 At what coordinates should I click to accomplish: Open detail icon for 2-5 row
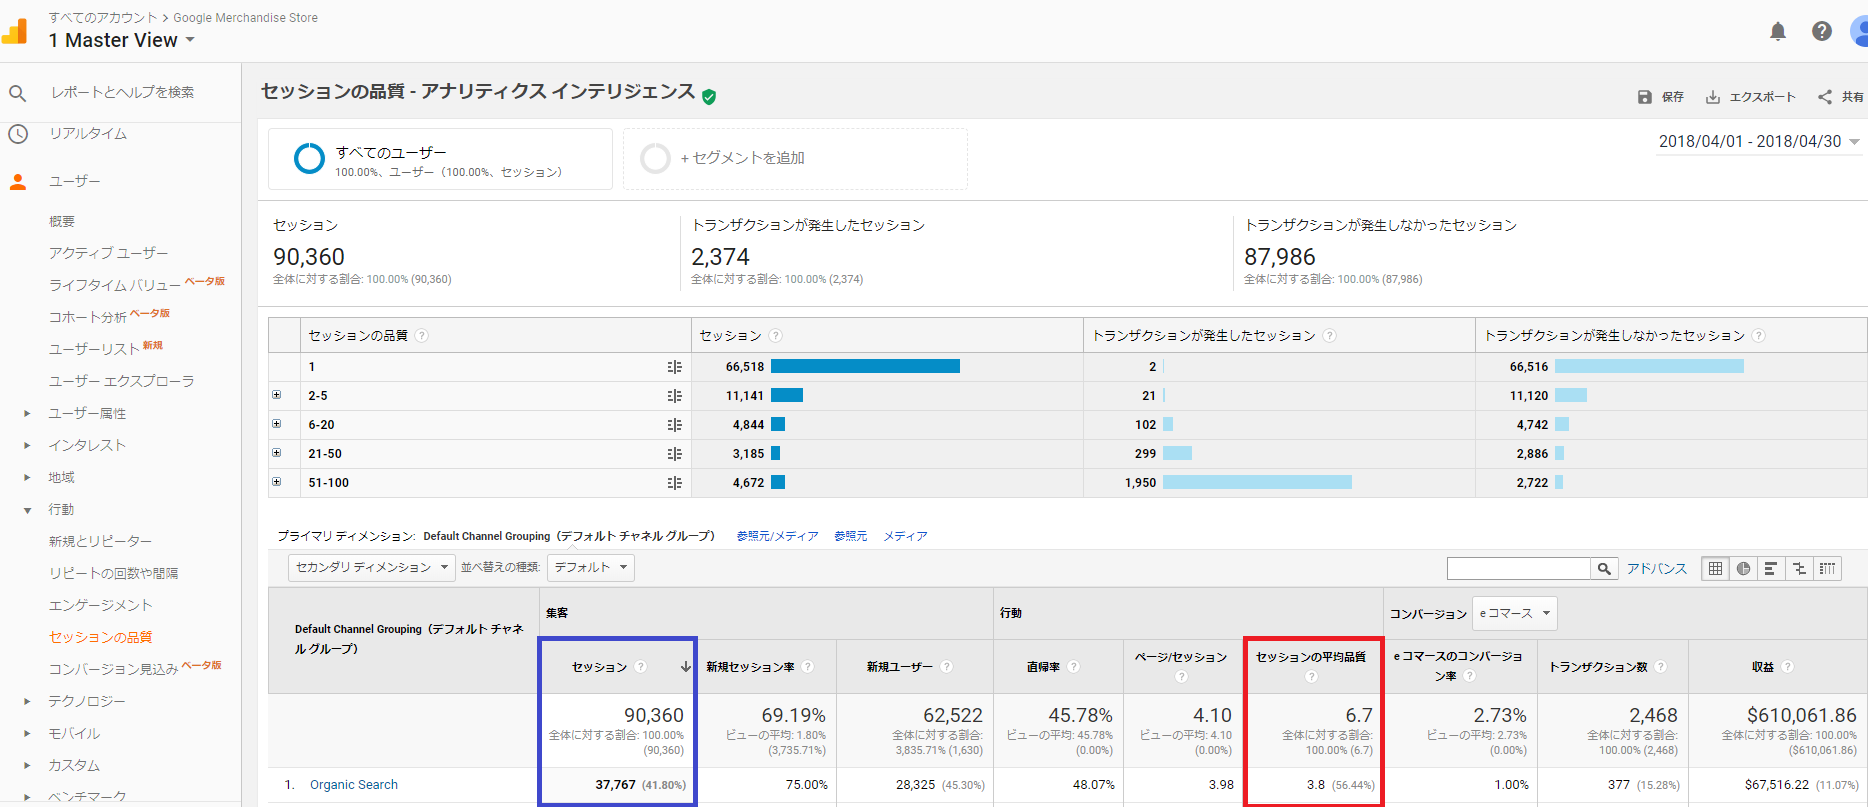pyautogui.click(x=675, y=396)
